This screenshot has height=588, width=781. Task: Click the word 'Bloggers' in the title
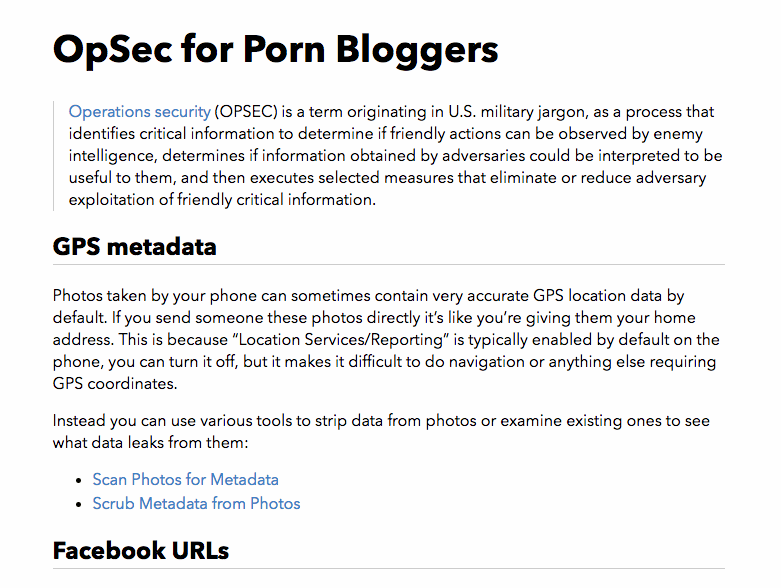417,51
